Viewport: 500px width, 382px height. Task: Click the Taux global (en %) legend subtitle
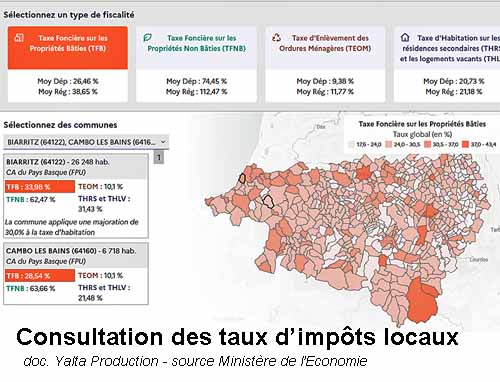click(422, 134)
